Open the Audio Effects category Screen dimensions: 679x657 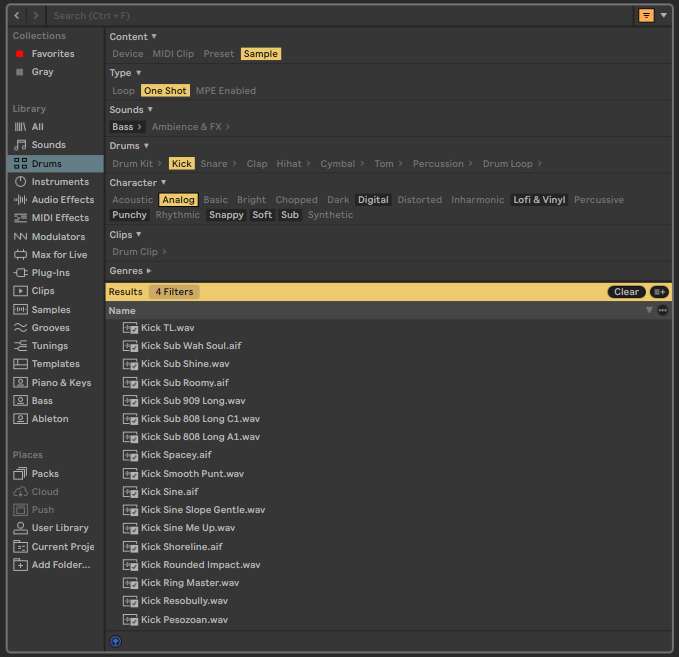tap(54, 200)
